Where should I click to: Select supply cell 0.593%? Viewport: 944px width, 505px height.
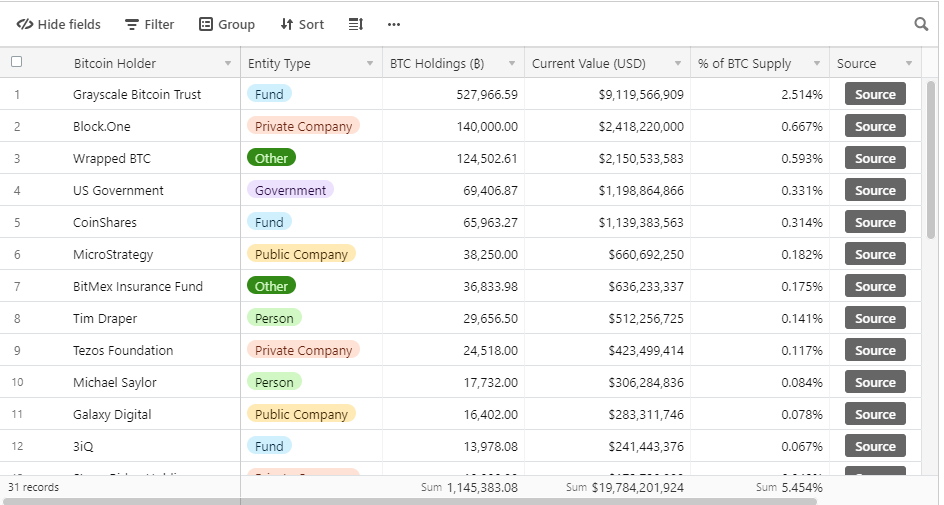(x=760, y=158)
